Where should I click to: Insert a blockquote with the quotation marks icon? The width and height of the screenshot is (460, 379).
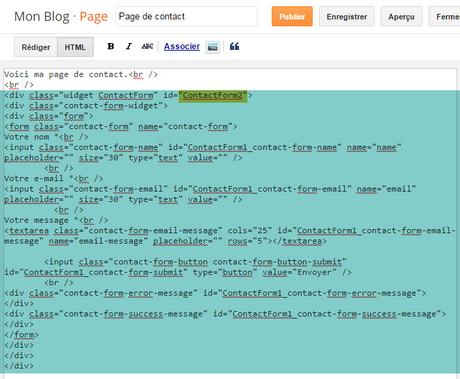[234, 46]
